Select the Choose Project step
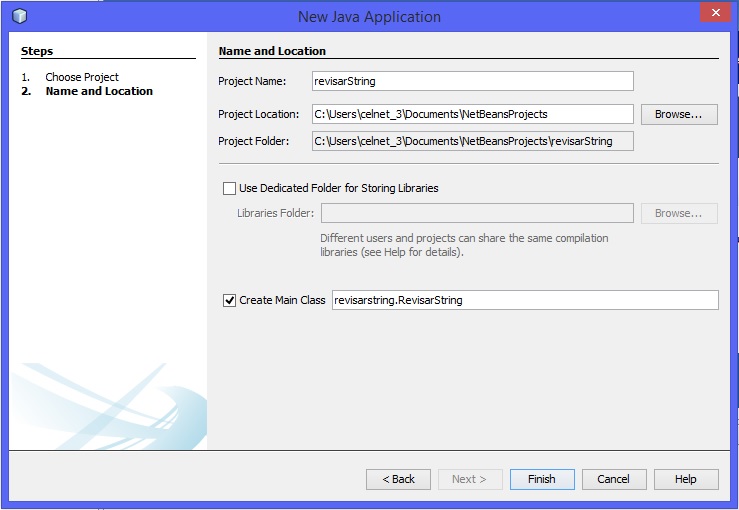 coord(82,77)
